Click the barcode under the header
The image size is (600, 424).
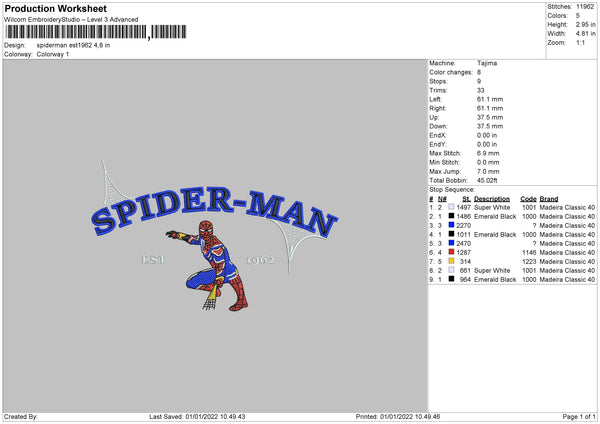(96, 32)
